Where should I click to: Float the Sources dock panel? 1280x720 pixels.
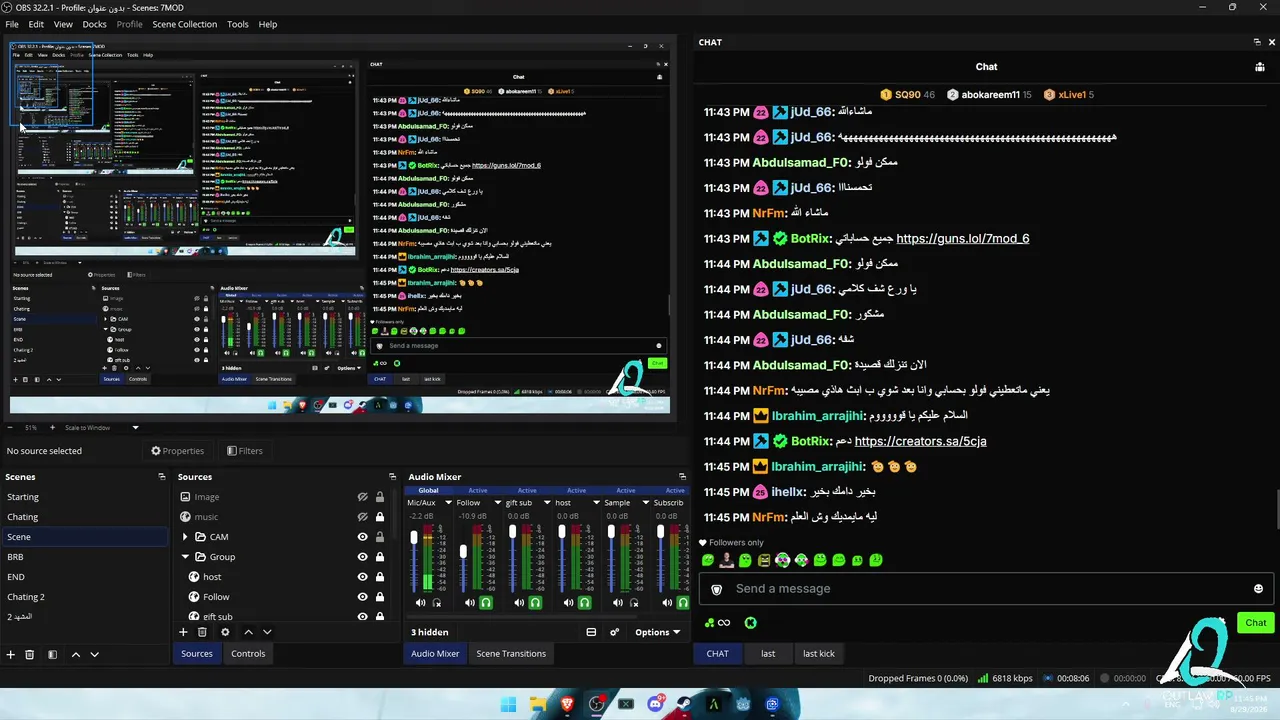click(x=392, y=477)
